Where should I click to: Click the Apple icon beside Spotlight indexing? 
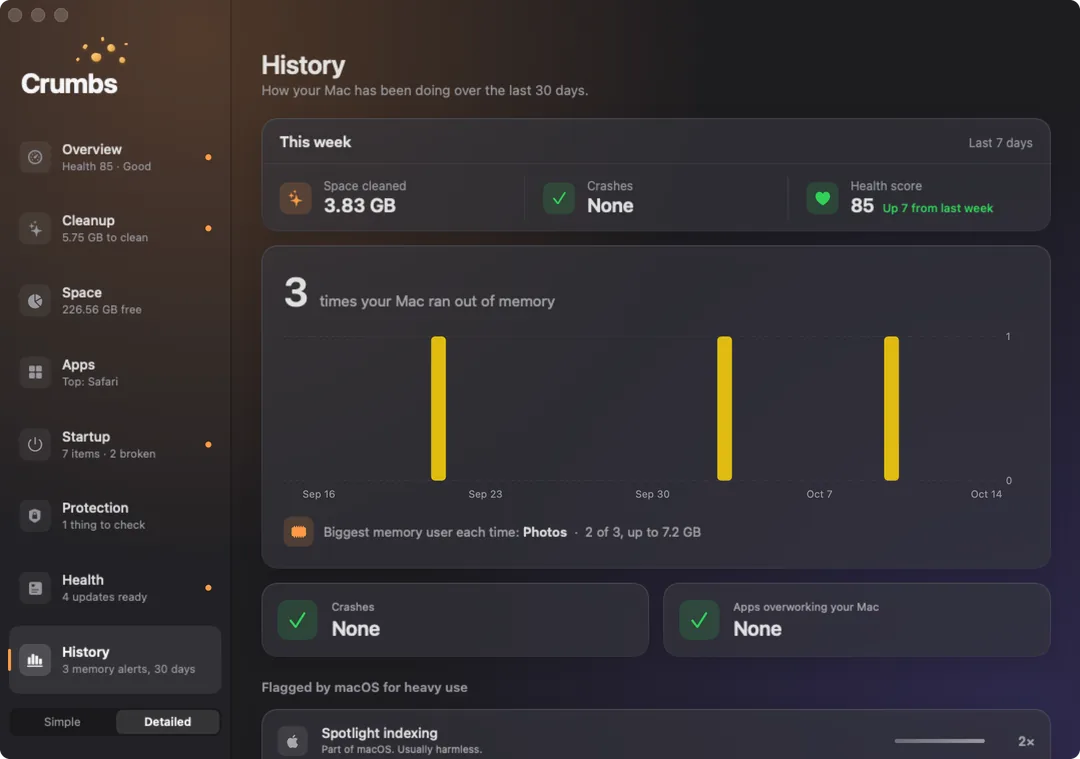pos(293,741)
